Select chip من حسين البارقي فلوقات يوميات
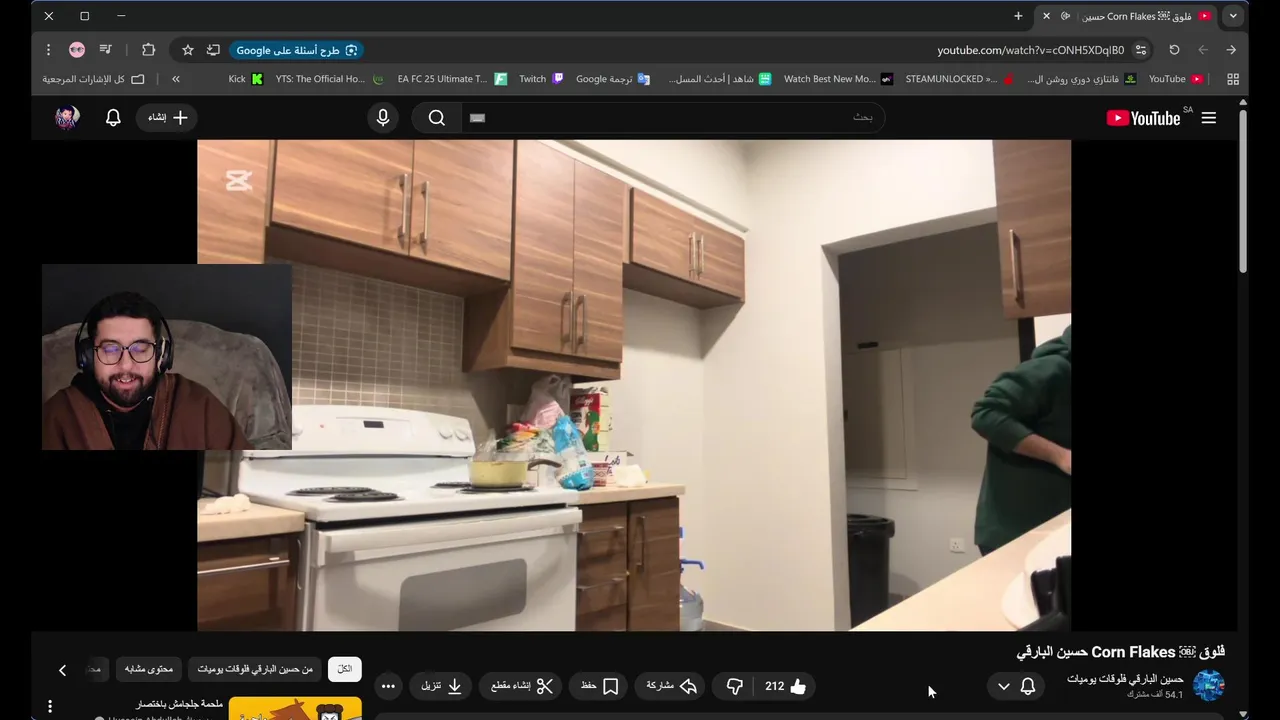Image resolution: width=1280 pixels, height=720 pixels. coord(255,669)
